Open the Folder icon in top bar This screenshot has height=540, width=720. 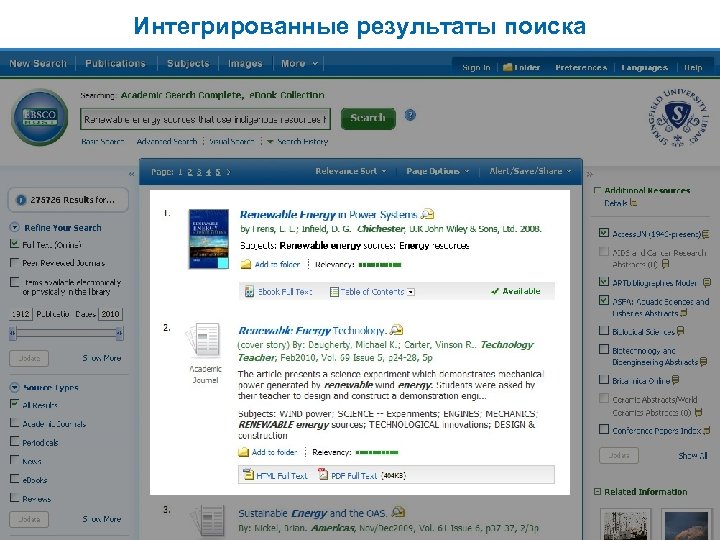click(507, 67)
